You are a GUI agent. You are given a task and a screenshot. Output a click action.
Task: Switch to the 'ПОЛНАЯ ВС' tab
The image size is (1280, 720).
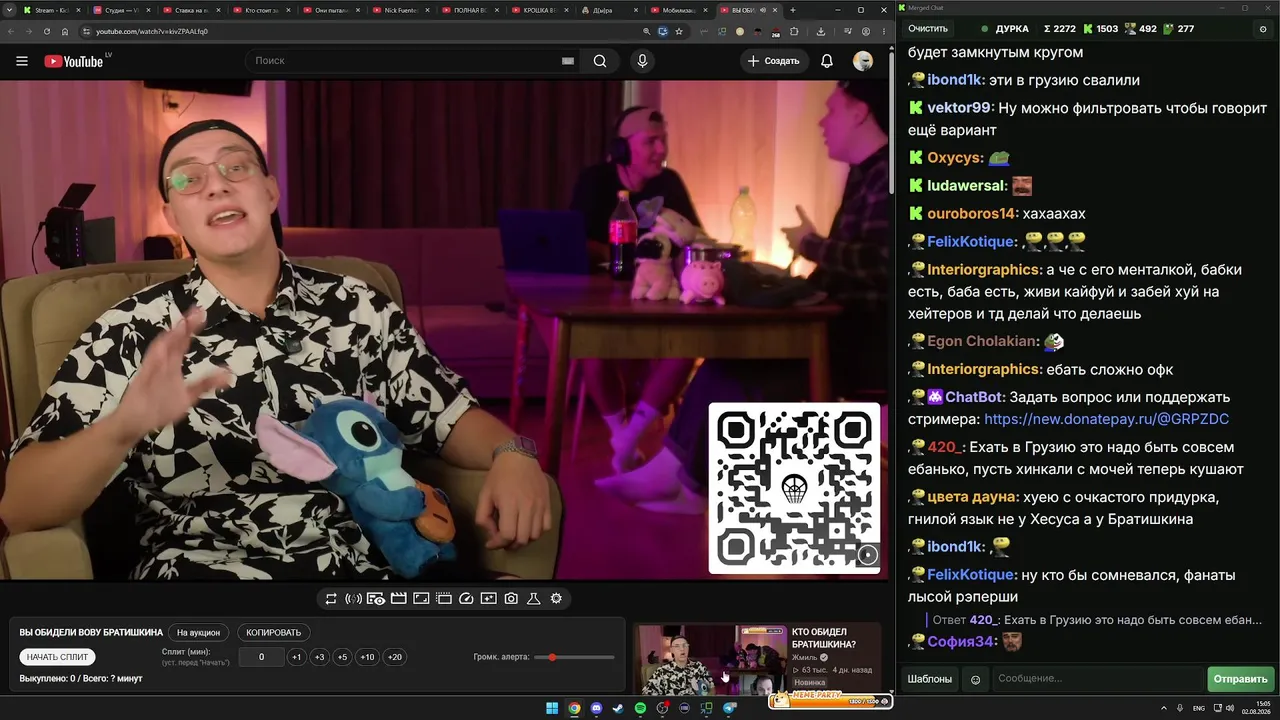tap(472, 10)
